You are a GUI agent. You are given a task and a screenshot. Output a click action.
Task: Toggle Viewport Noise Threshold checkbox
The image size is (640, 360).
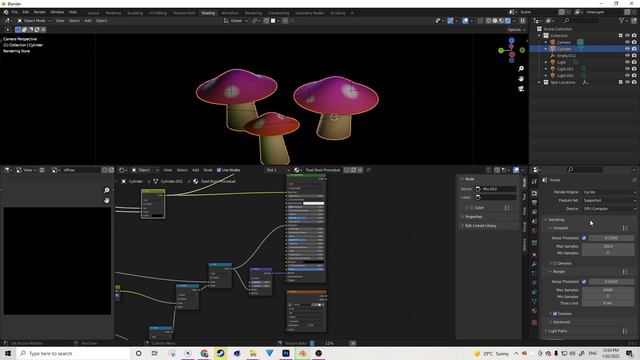click(584, 238)
